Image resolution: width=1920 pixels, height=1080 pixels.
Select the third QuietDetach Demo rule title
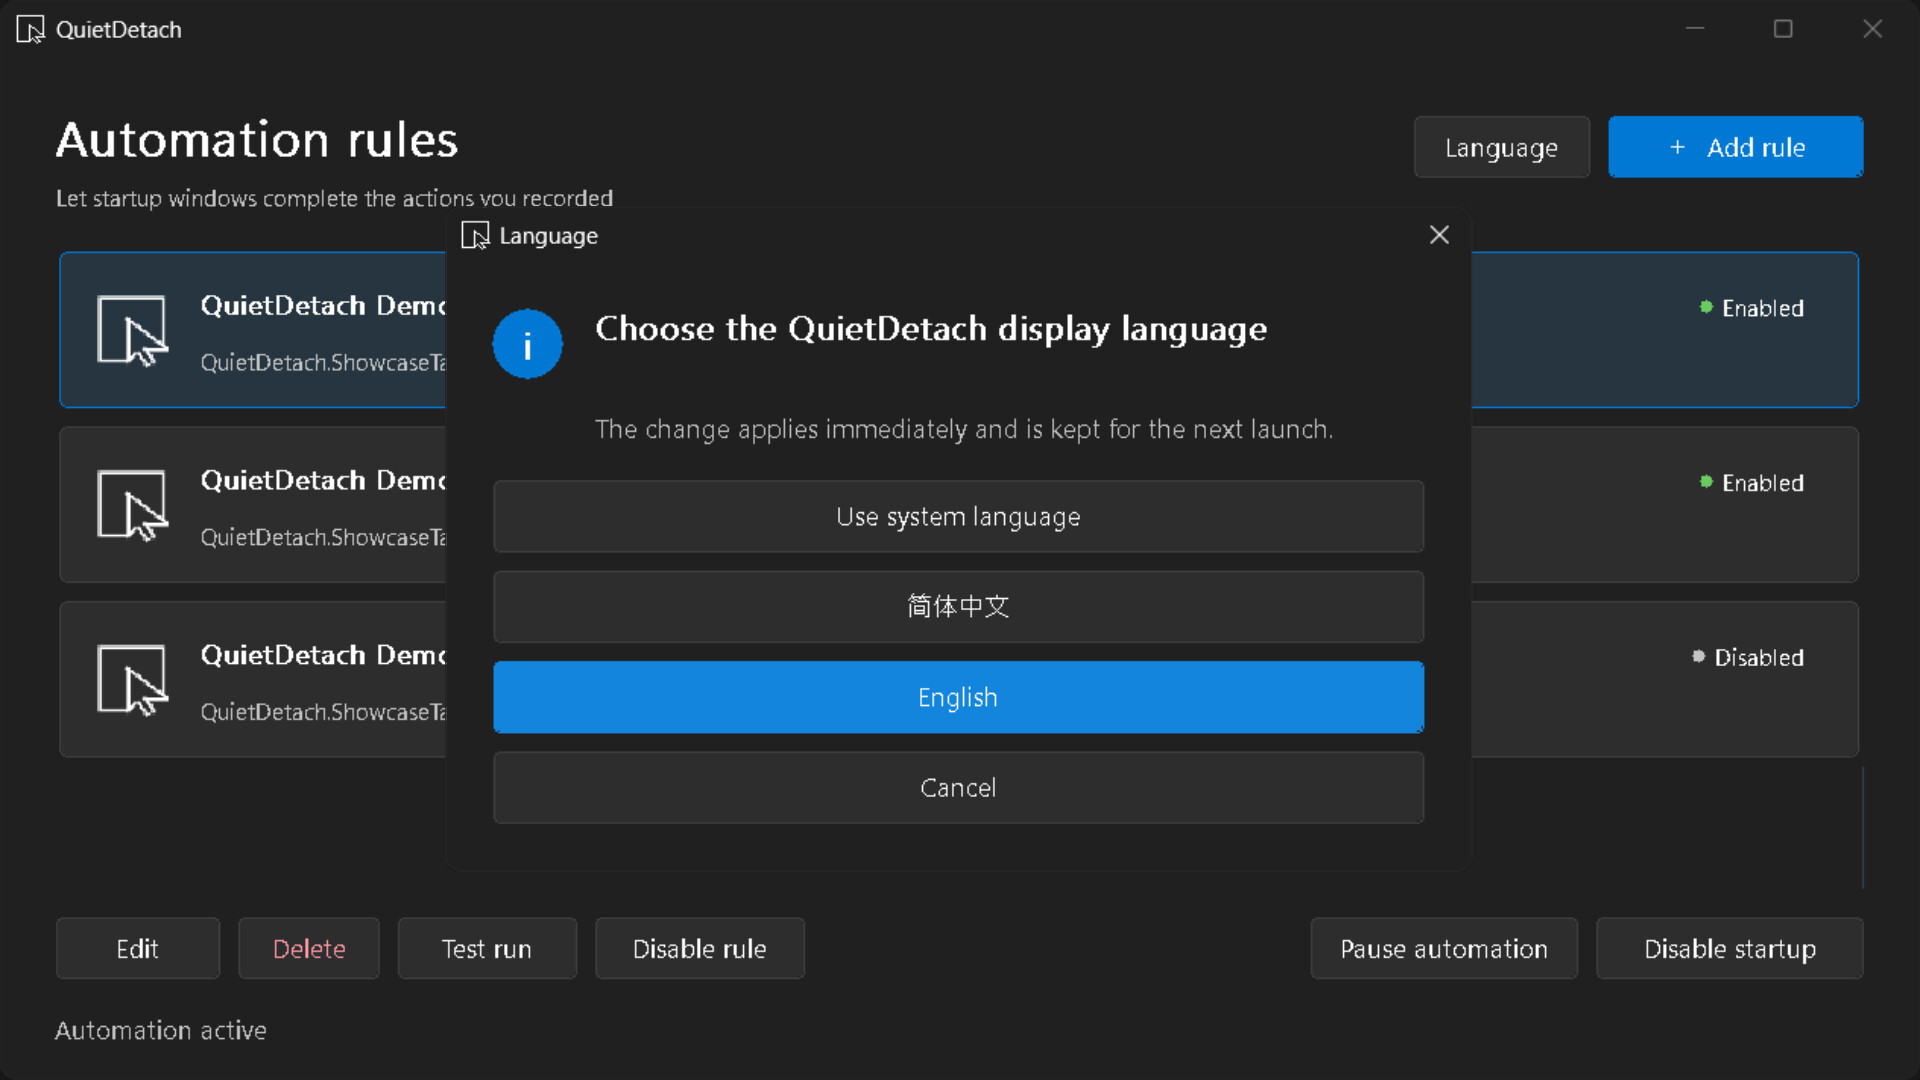point(322,655)
